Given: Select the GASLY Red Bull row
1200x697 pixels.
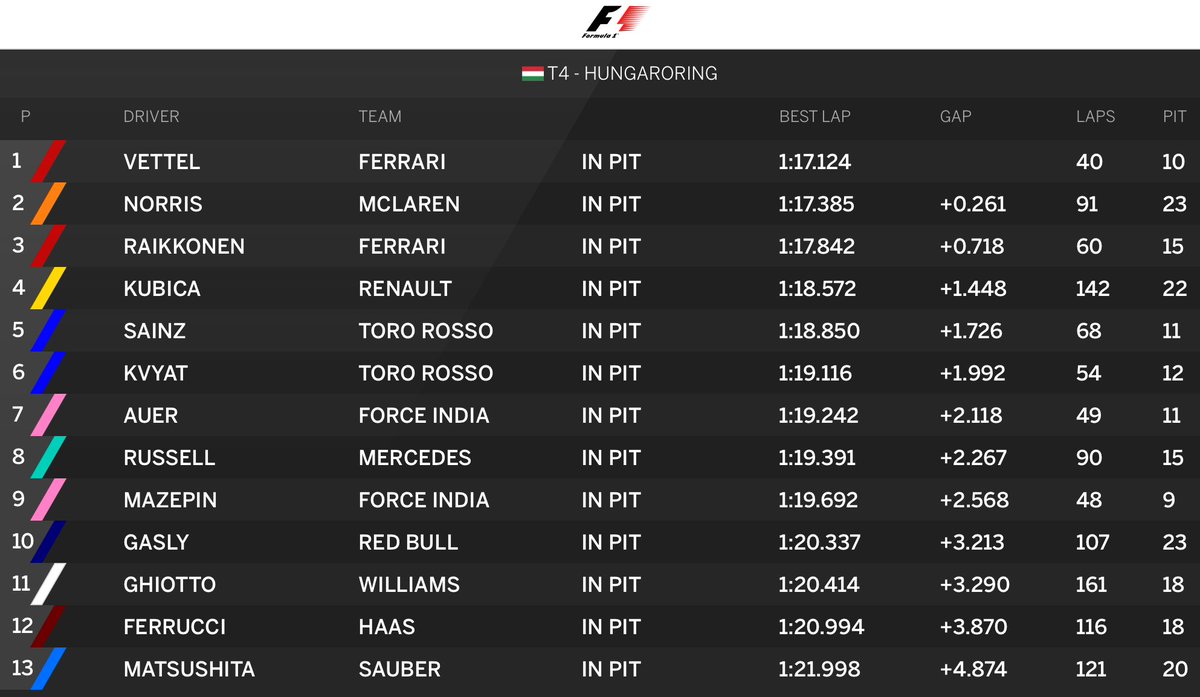Looking at the screenshot, I should tap(600, 542).
